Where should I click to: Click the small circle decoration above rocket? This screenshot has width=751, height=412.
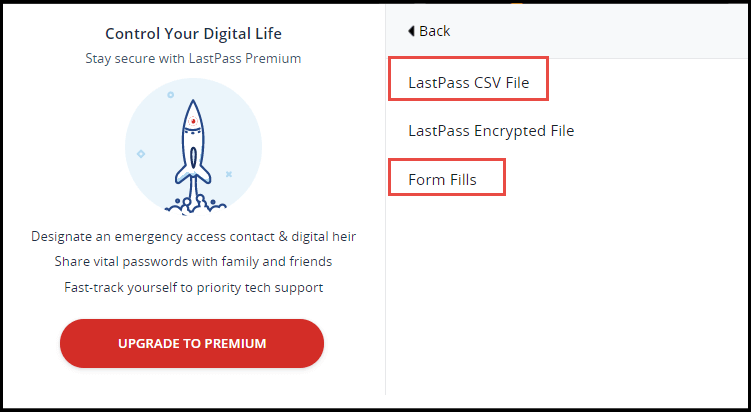[x=171, y=95]
